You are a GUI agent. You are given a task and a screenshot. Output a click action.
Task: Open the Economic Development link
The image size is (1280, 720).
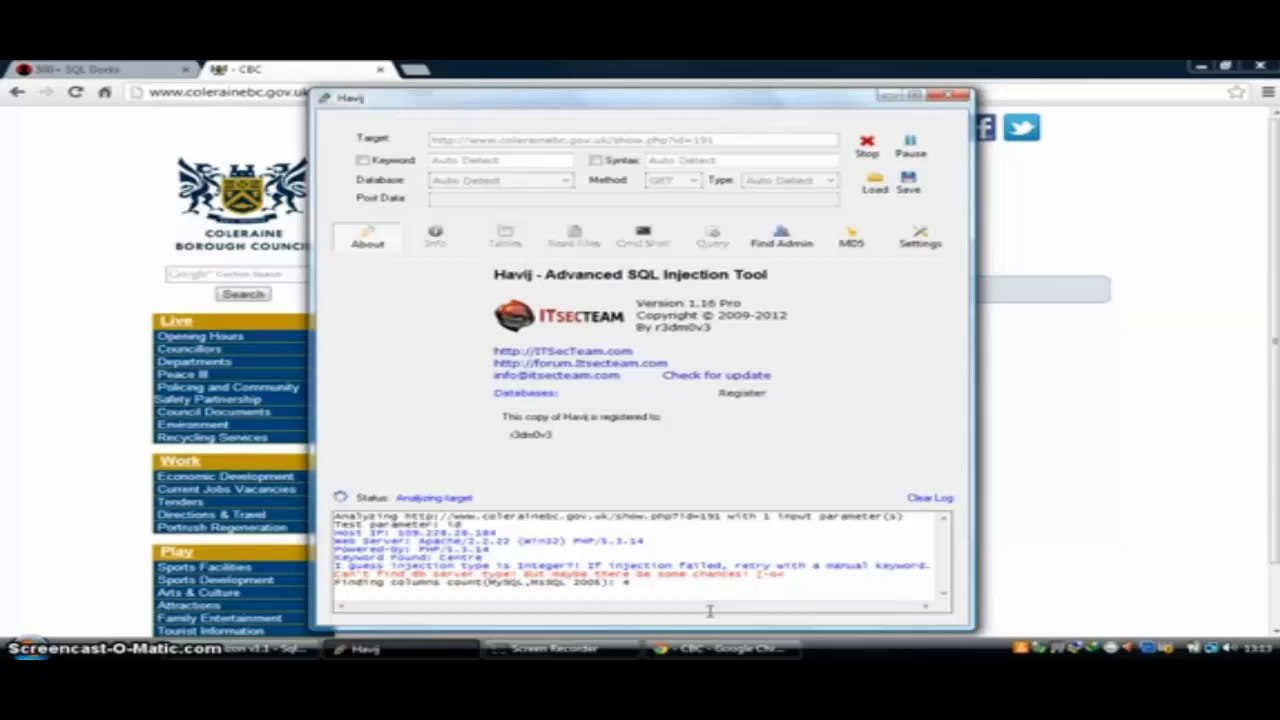coord(225,477)
